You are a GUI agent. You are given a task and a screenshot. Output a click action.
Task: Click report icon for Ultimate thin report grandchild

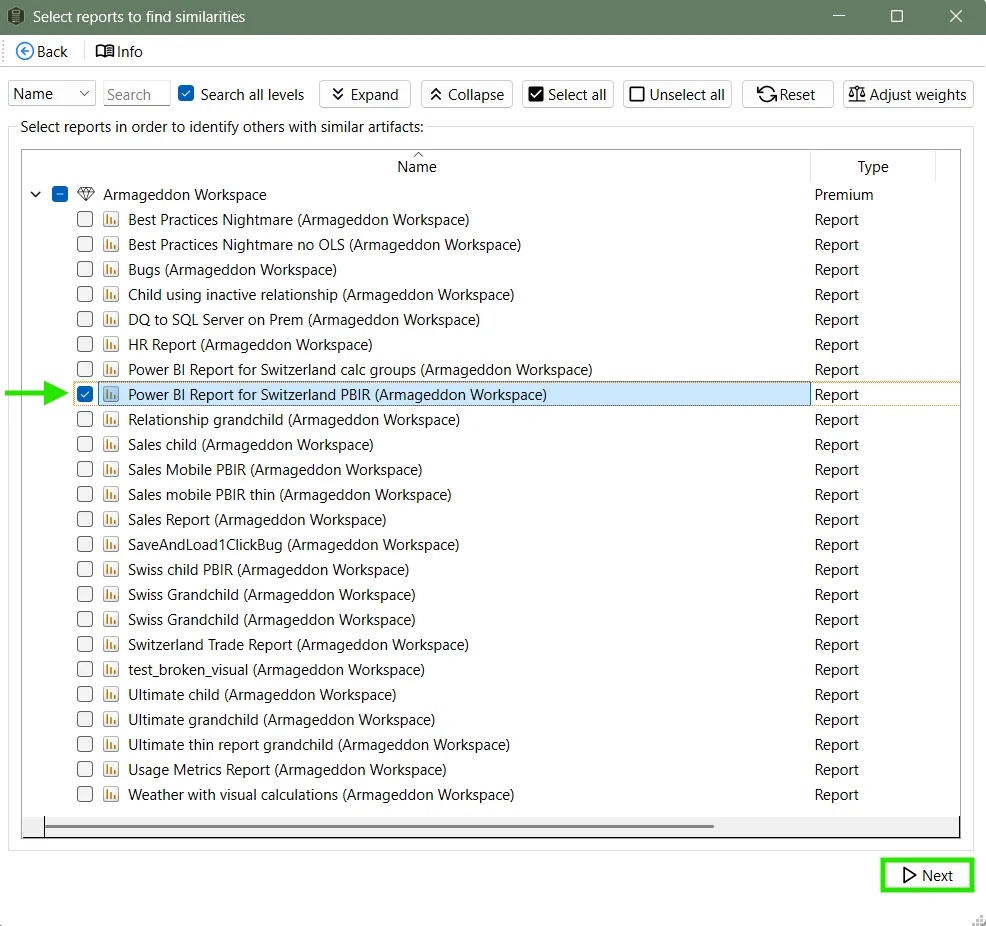(x=111, y=744)
